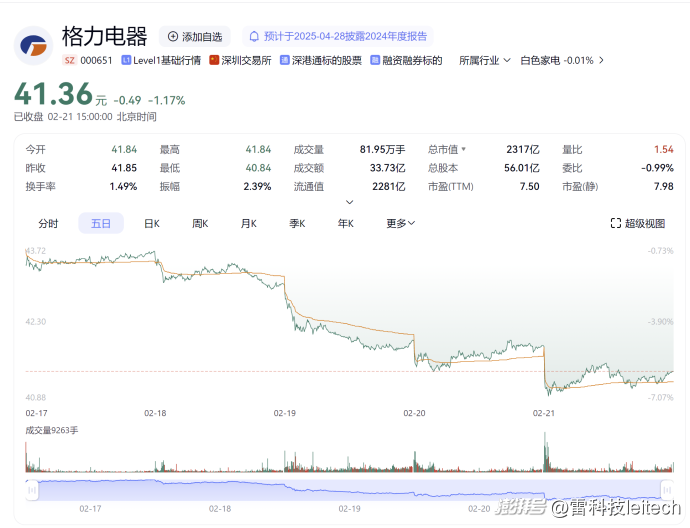Click the 深圳交易所 red icon tag
The height and width of the screenshot is (528, 690).
[214, 60]
